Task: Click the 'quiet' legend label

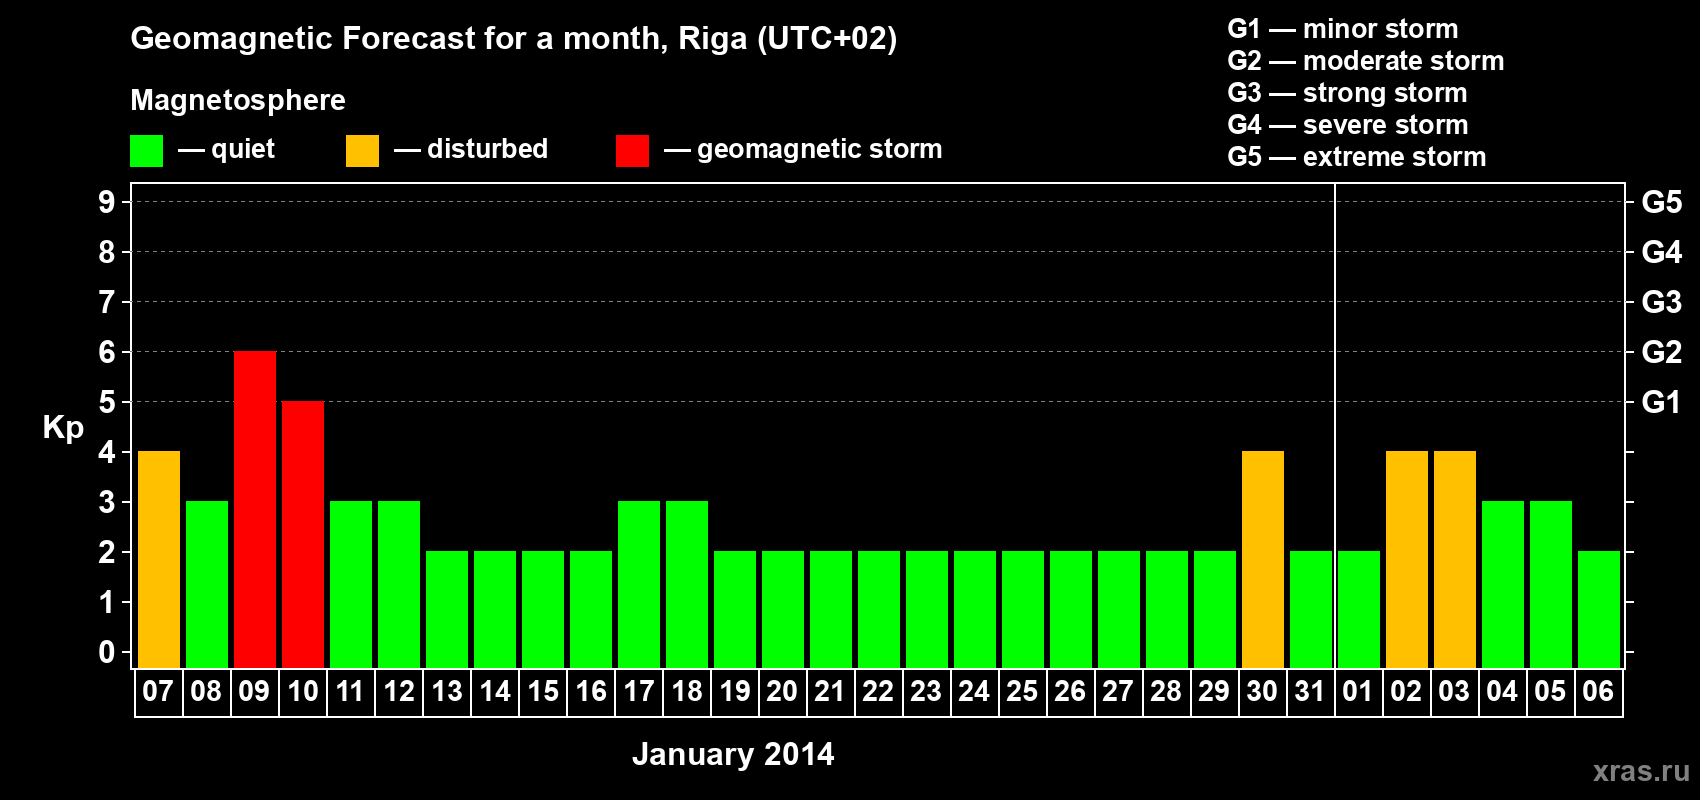Action: point(243,149)
